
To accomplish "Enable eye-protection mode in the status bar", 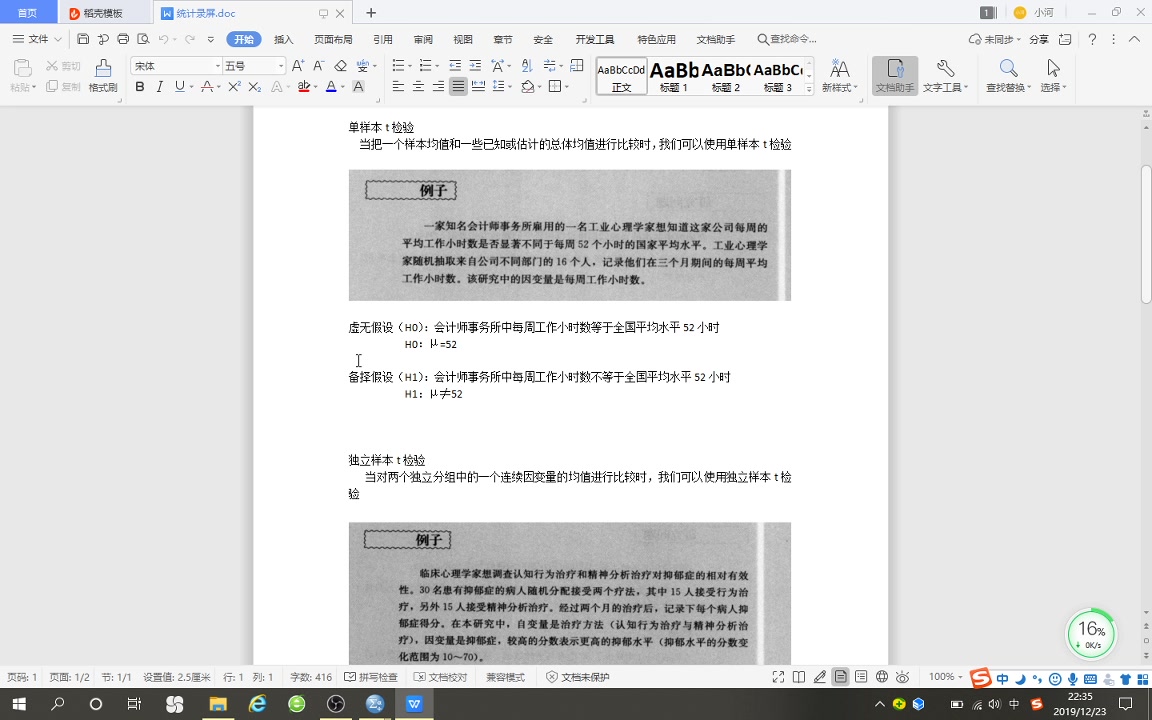I will (x=901, y=677).
